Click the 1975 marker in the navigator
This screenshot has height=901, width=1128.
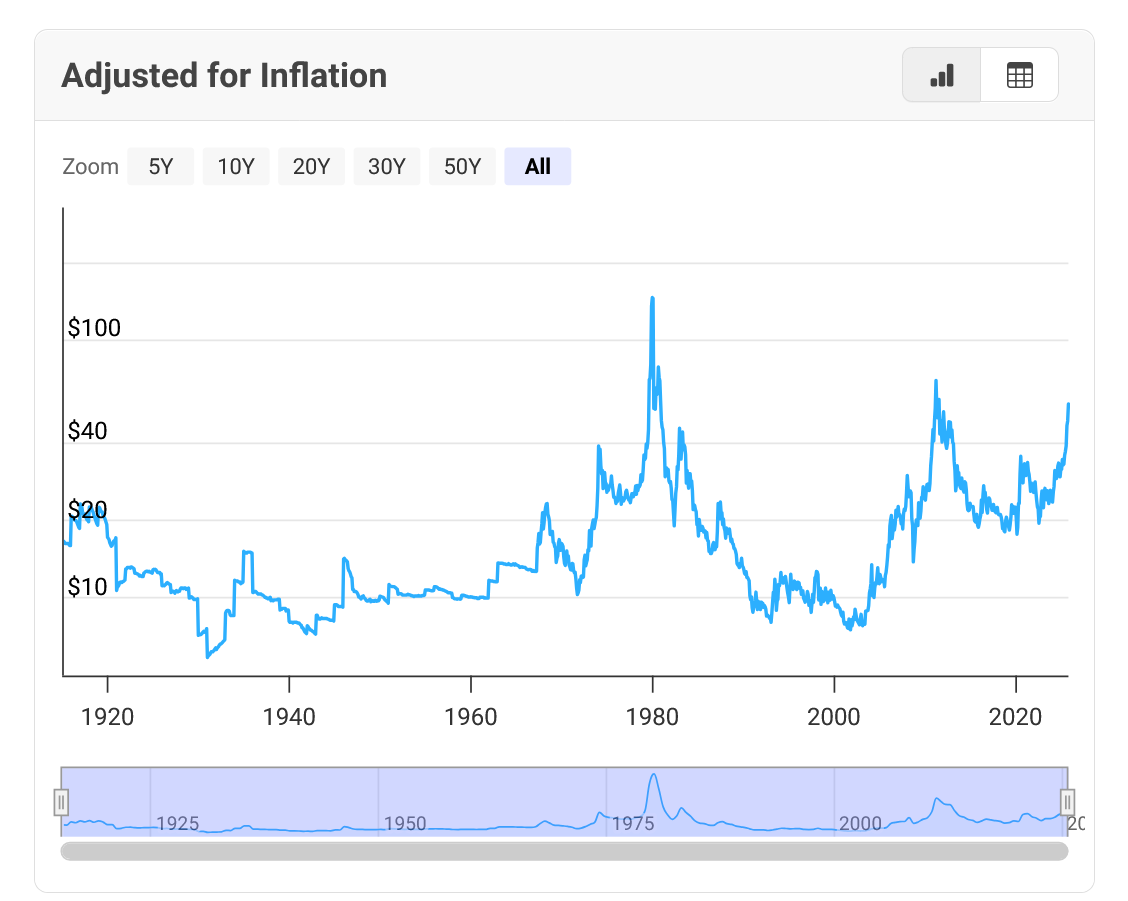[x=633, y=823]
